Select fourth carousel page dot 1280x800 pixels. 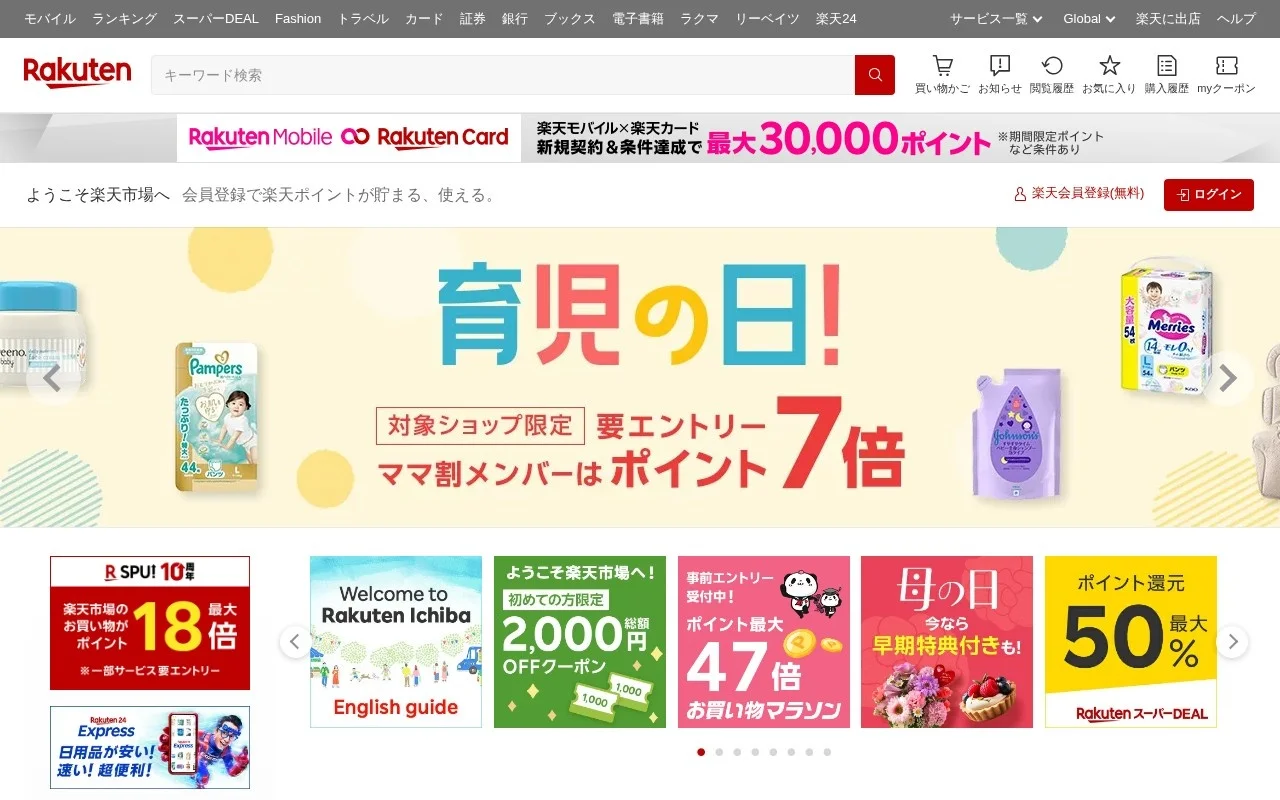click(755, 752)
